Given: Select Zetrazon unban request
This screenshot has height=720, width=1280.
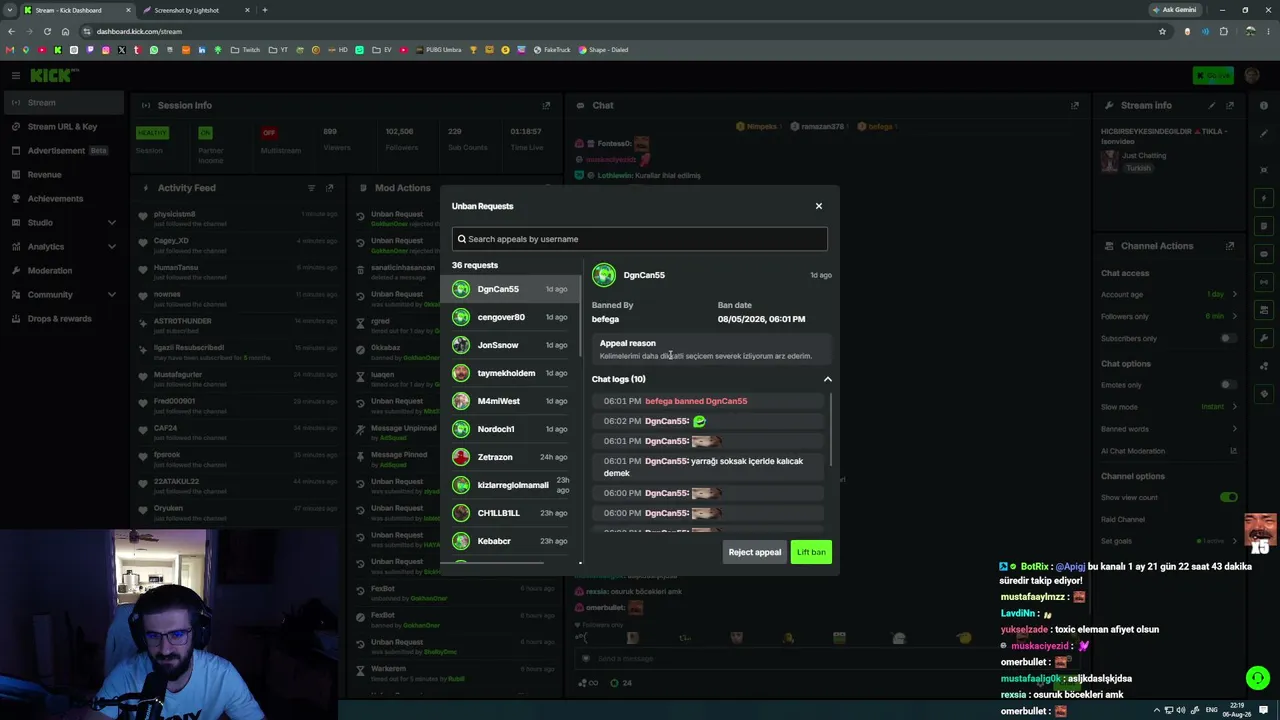Looking at the screenshot, I should click(x=510, y=457).
